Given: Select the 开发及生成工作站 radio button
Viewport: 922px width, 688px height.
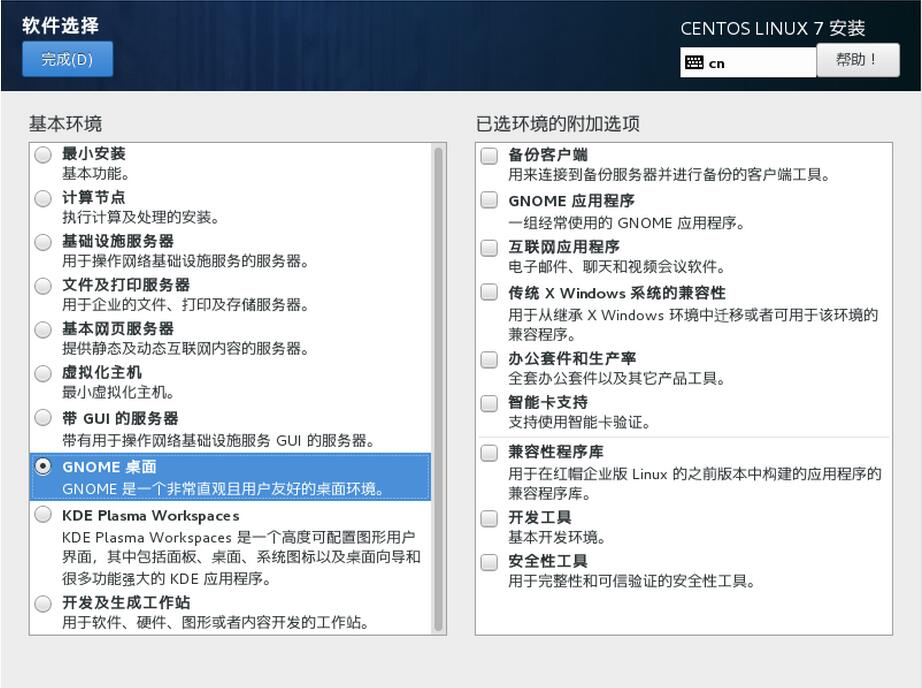Looking at the screenshot, I should (43, 603).
